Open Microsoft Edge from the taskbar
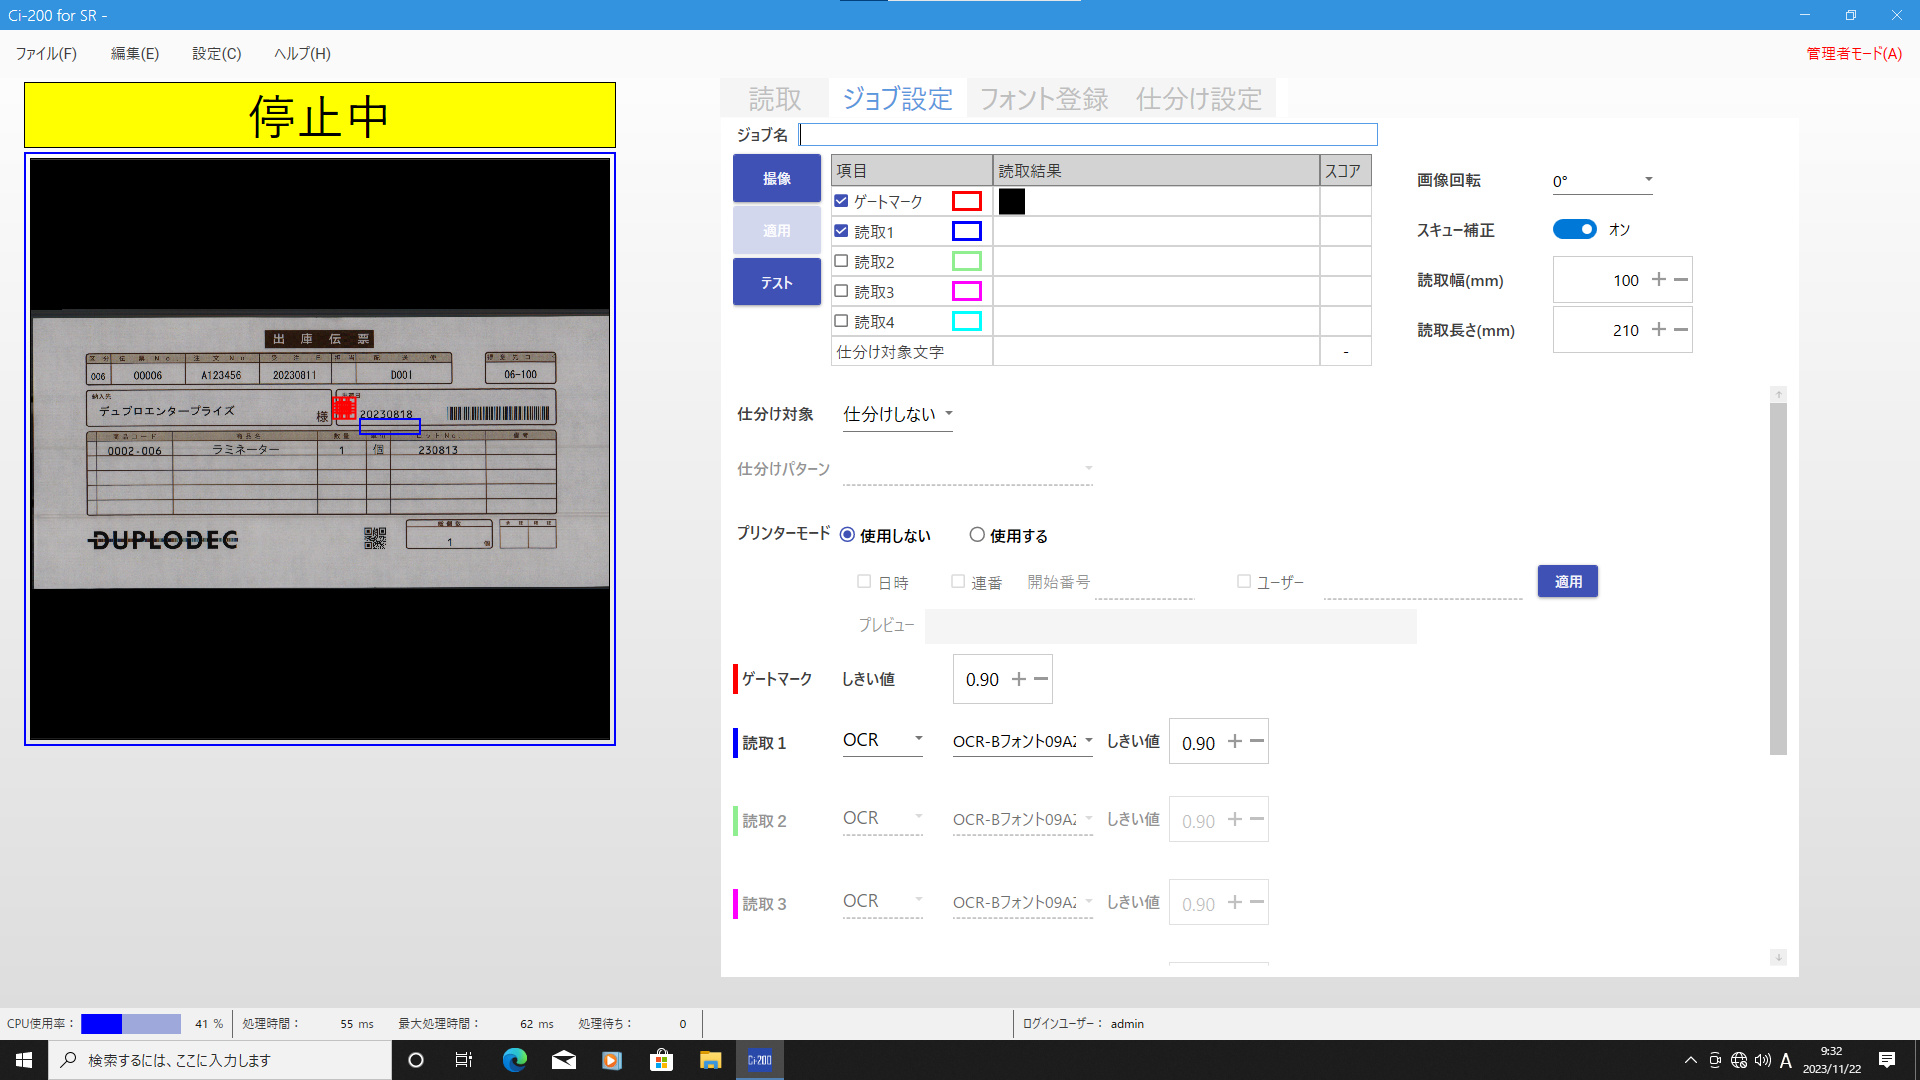The width and height of the screenshot is (1920, 1080). coord(514,1060)
